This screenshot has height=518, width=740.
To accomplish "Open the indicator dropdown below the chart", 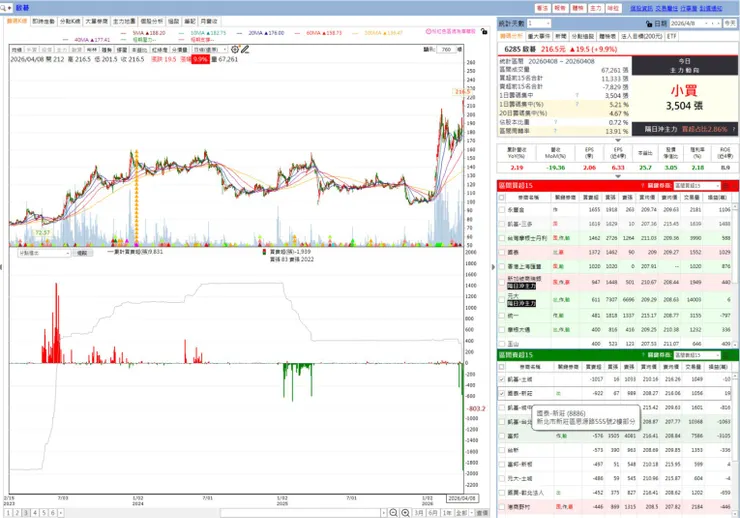I will (44, 253).
